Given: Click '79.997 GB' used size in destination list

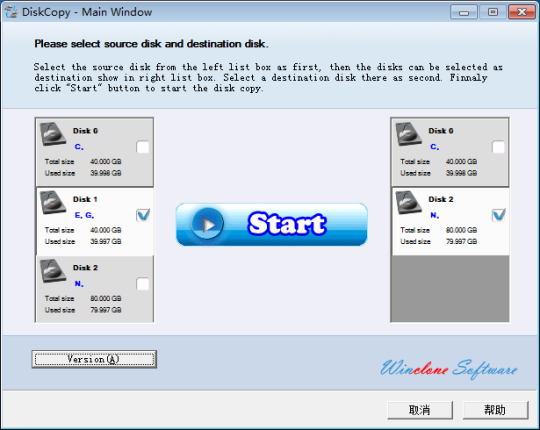Looking at the screenshot, I should (461, 242).
